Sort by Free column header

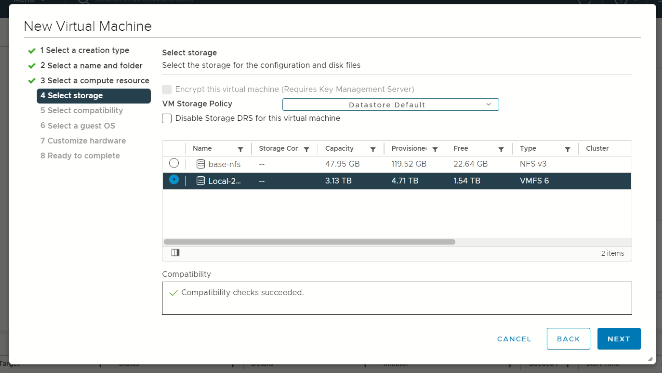[461, 149]
